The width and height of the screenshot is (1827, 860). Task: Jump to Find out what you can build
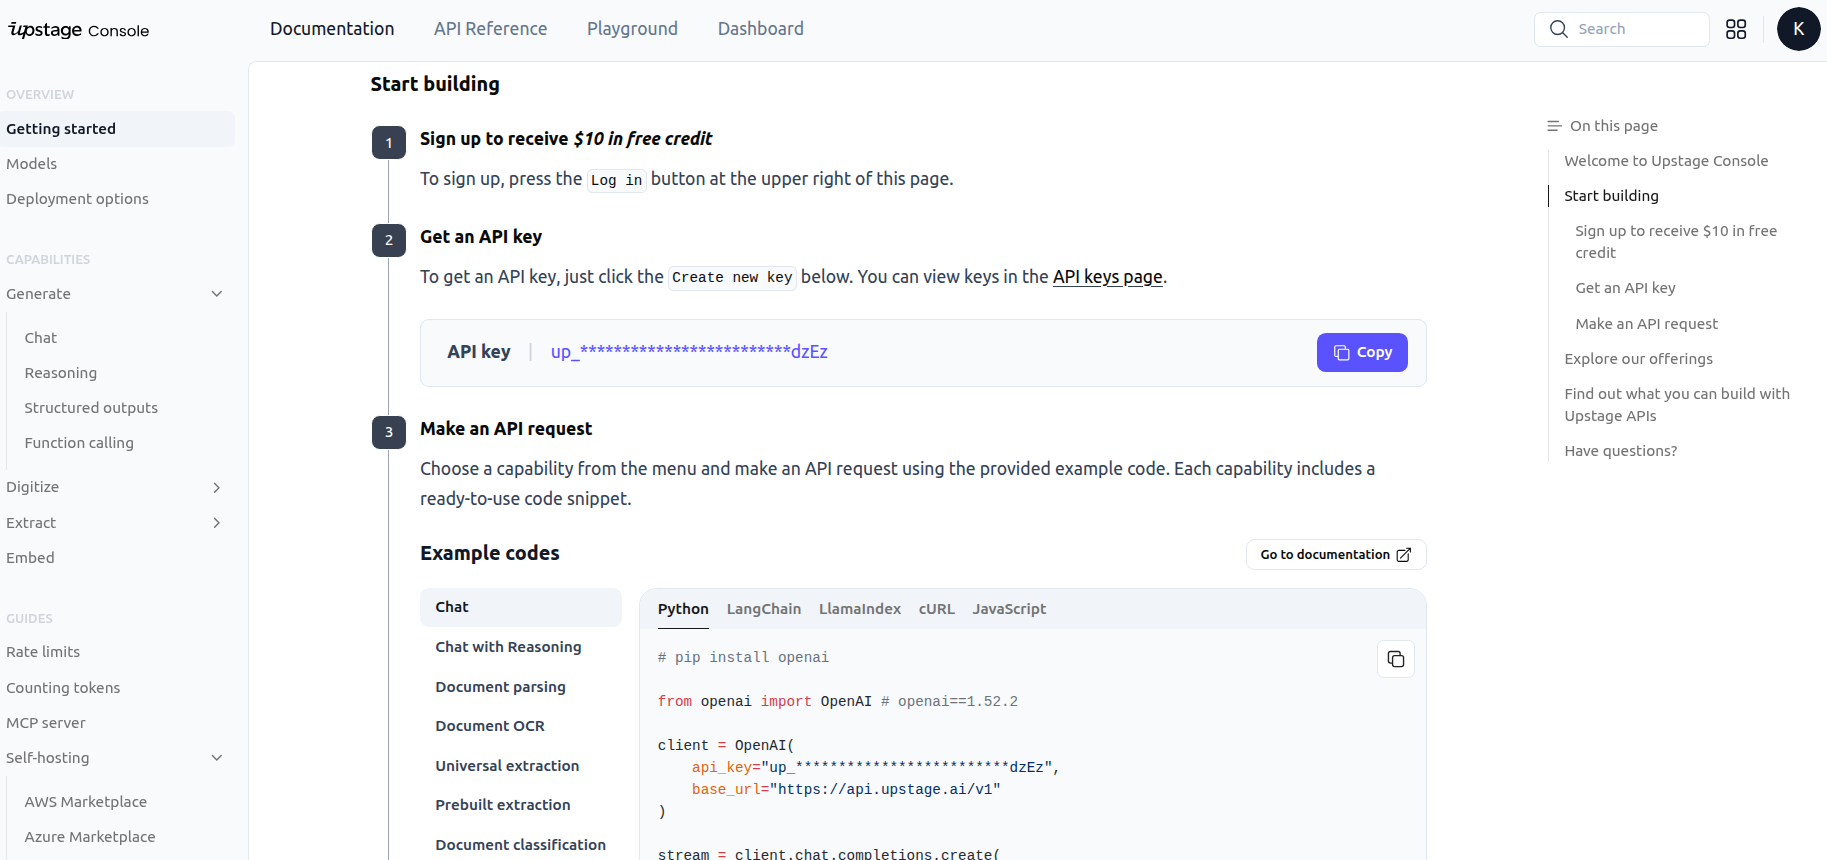point(1677,405)
